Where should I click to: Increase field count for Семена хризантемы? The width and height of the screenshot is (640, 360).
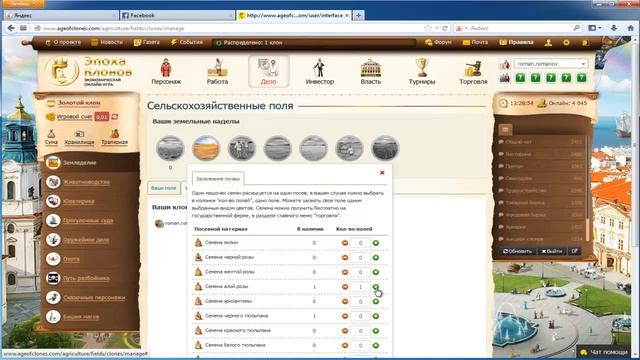[376, 302]
